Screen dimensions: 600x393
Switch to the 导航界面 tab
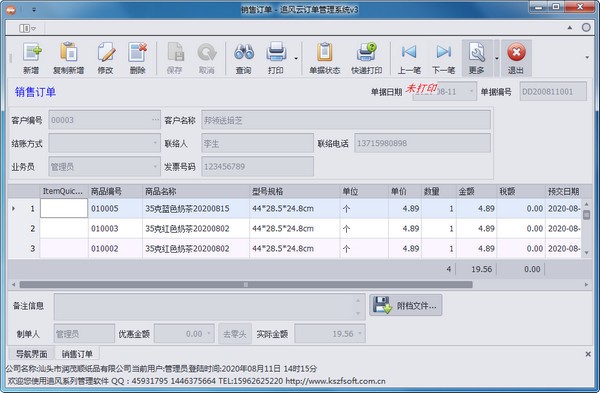tap(31, 354)
